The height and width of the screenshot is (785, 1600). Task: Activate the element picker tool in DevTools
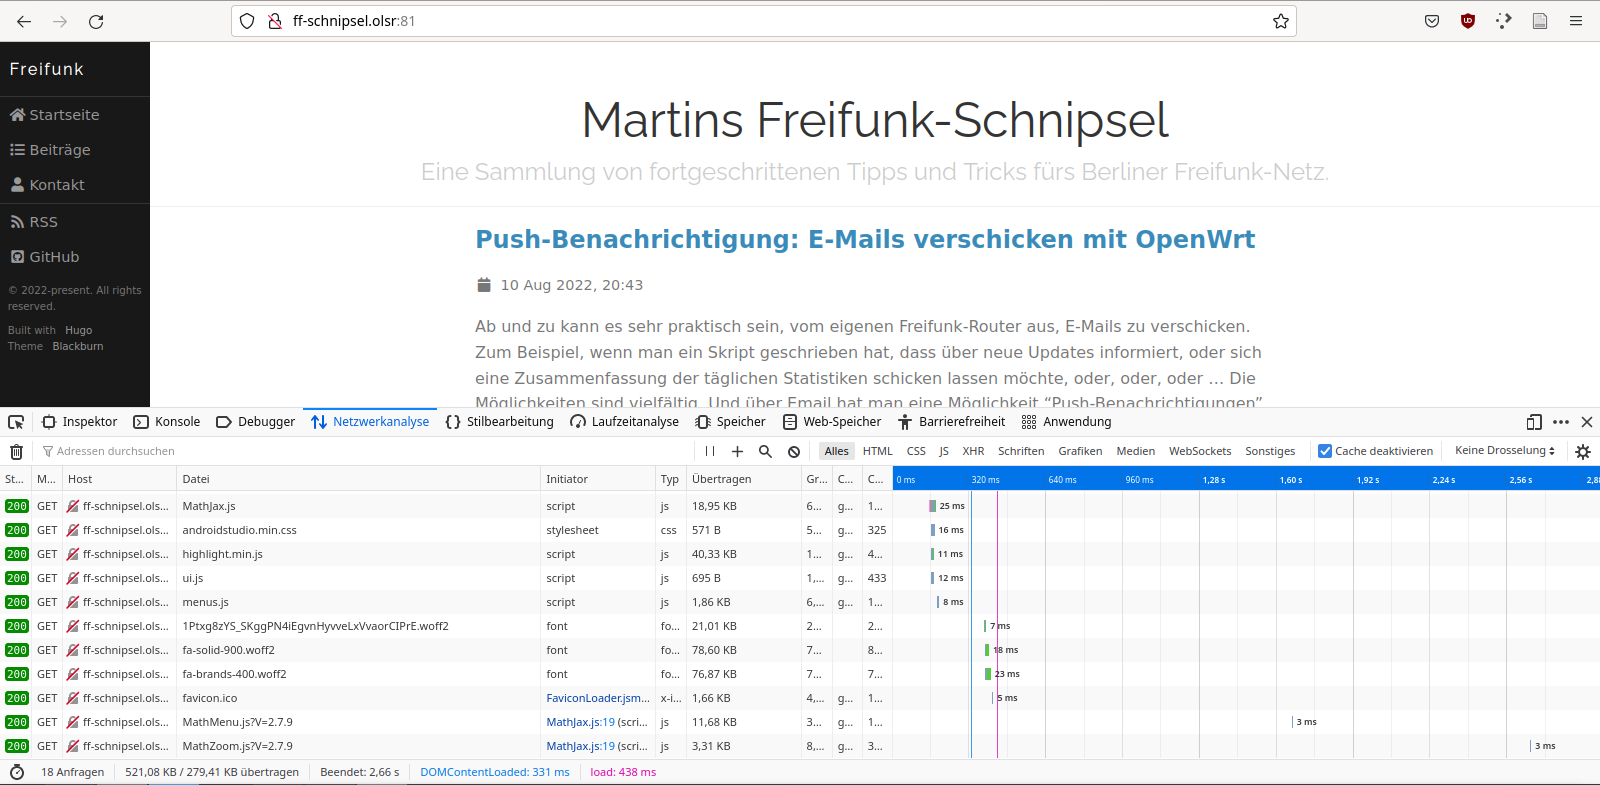point(16,422)
